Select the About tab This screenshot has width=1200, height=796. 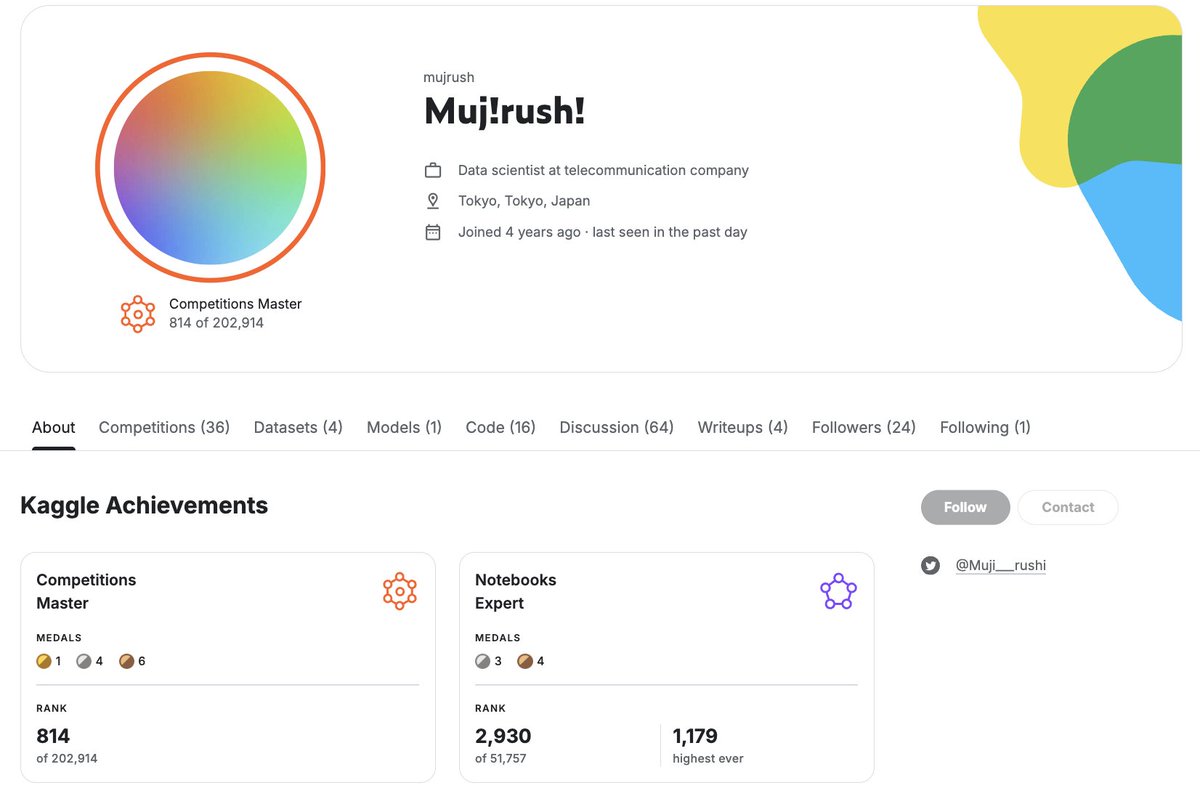coord(53,427)
